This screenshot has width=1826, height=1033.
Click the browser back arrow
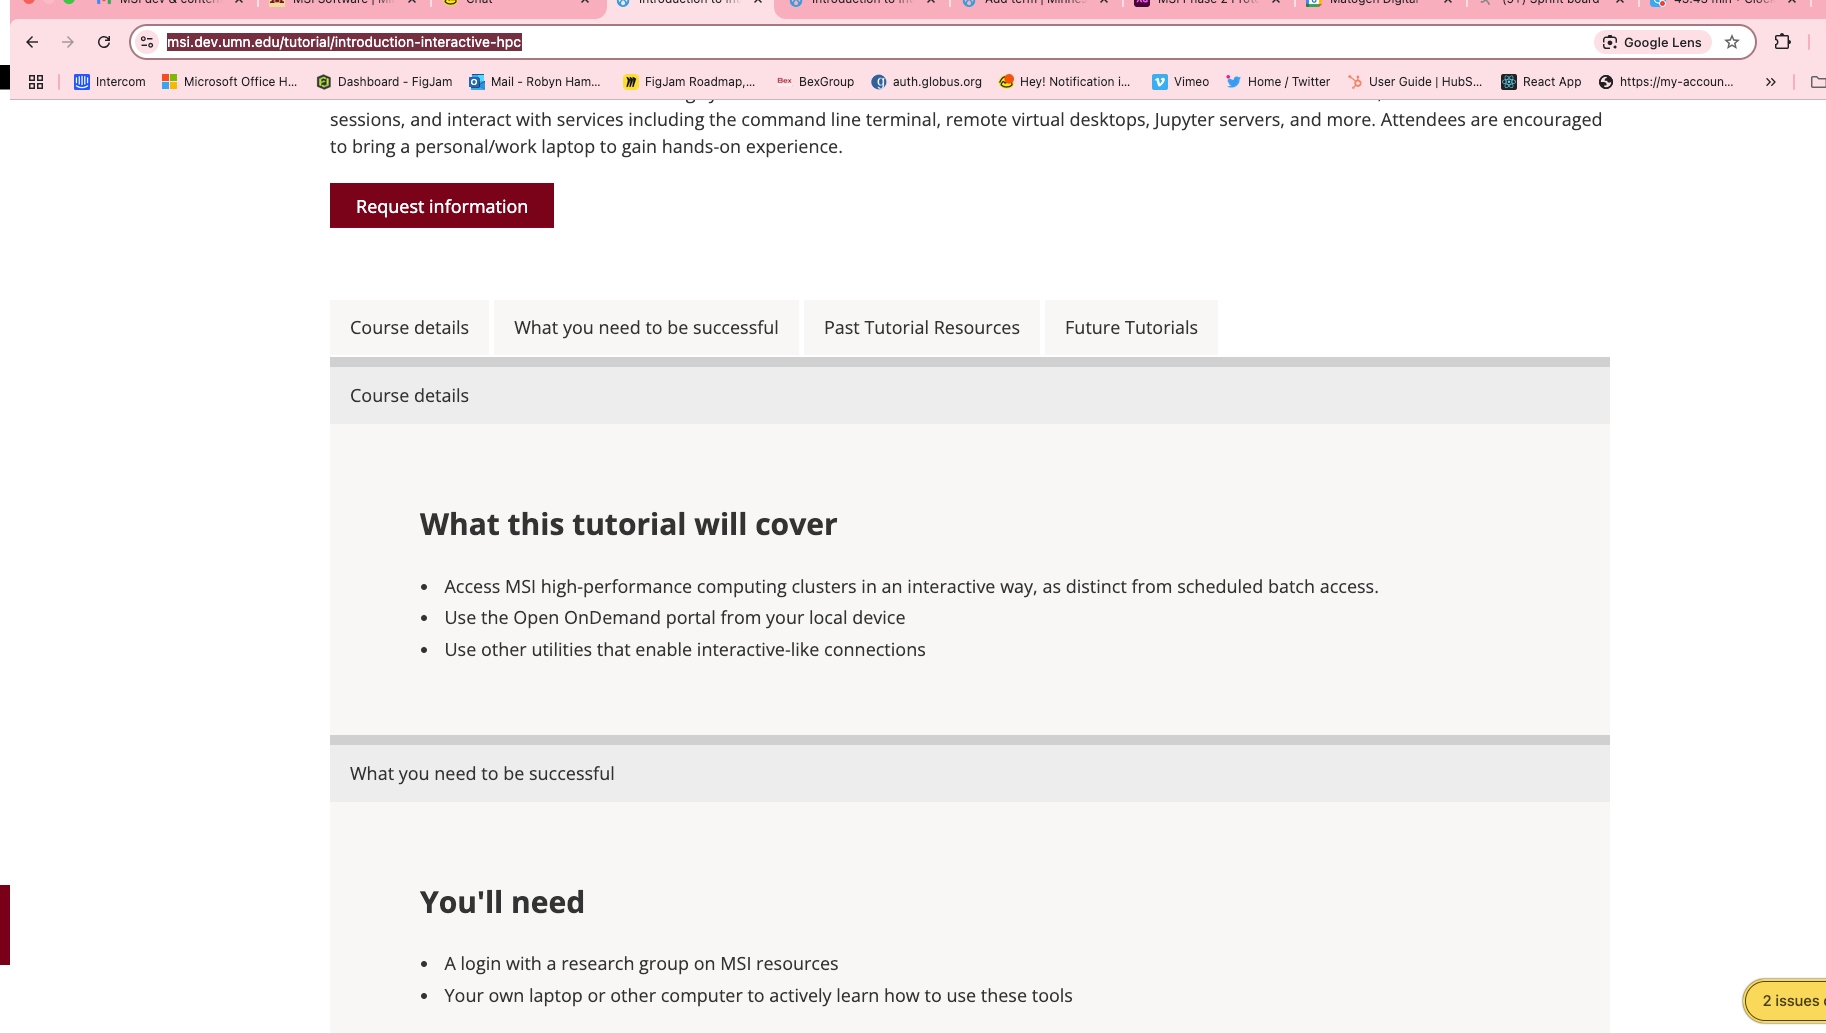tap(32, 42)
